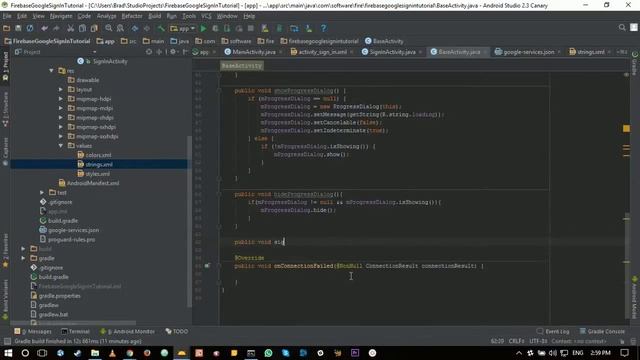Image resolution: width=640 pixels, height=360 pixels.
Task: Open the File menu
Action: (7, 16)
